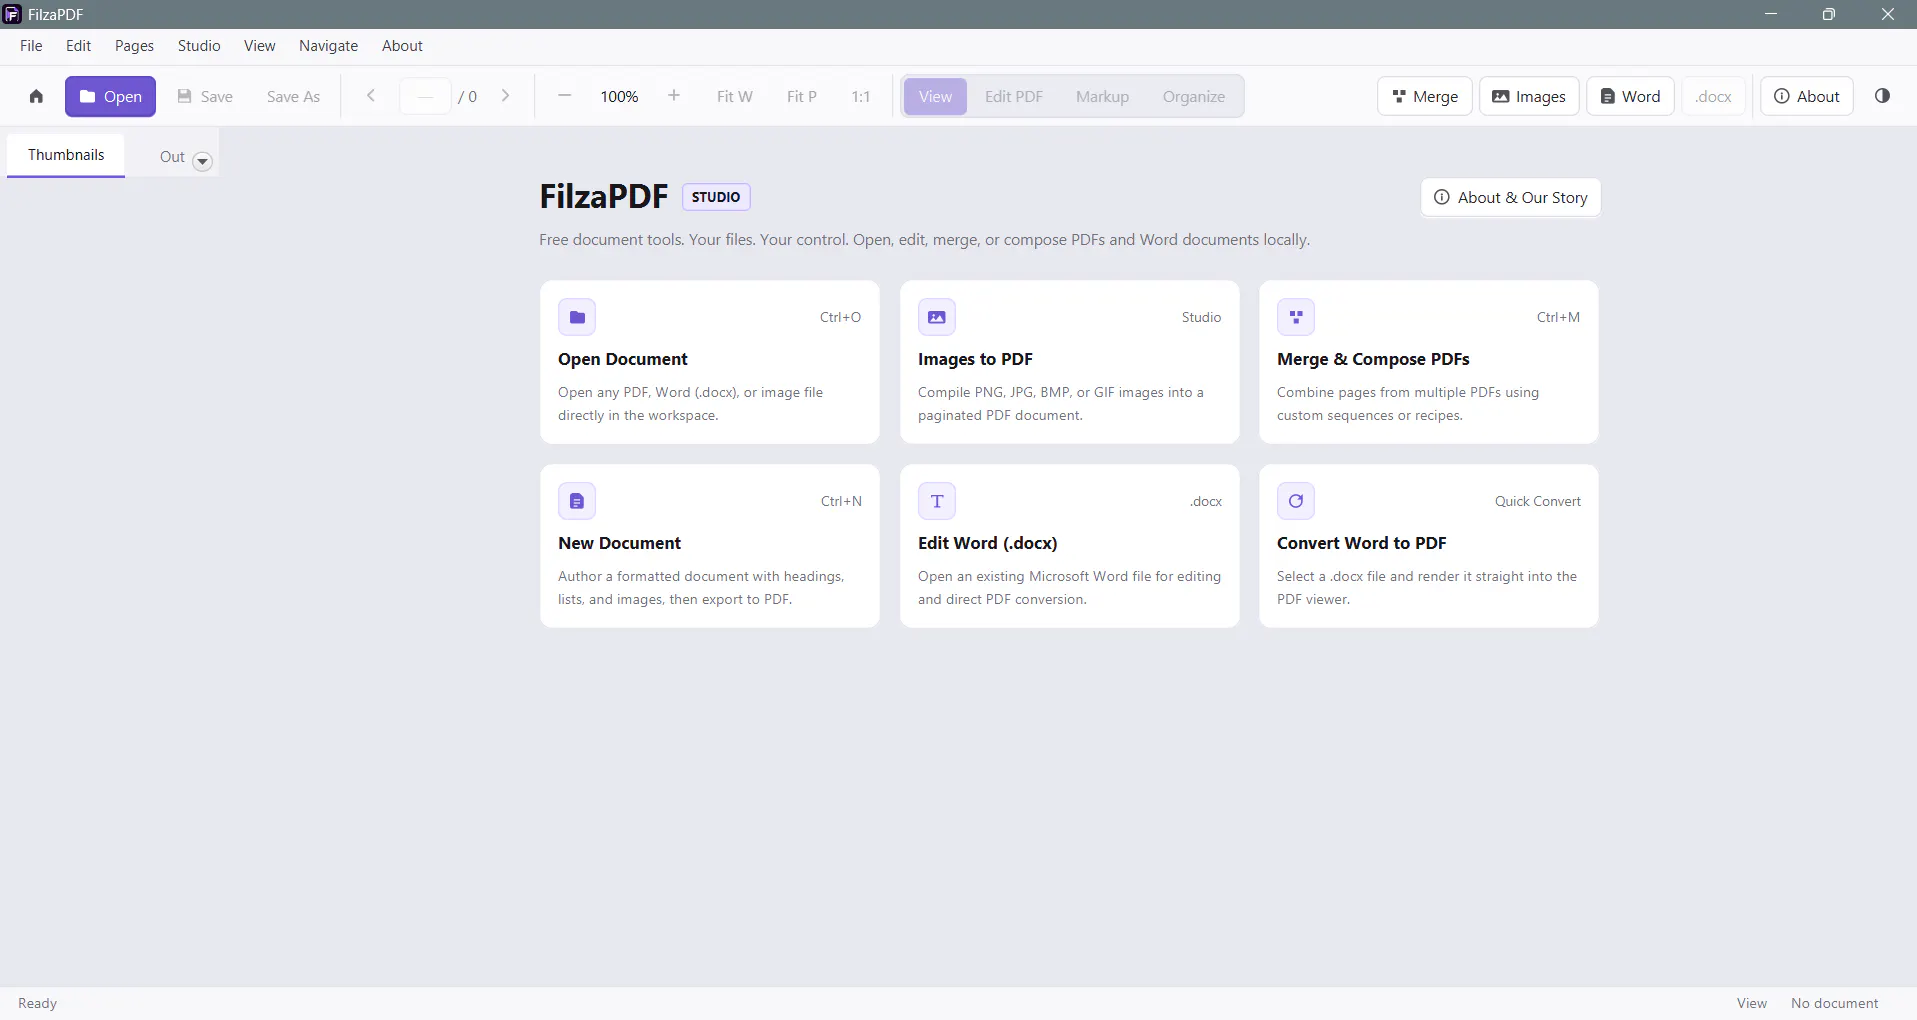The height and width of the screenshot is (1020, 1917).
Task: Switch to View mode
Action: tap(935, 96)
